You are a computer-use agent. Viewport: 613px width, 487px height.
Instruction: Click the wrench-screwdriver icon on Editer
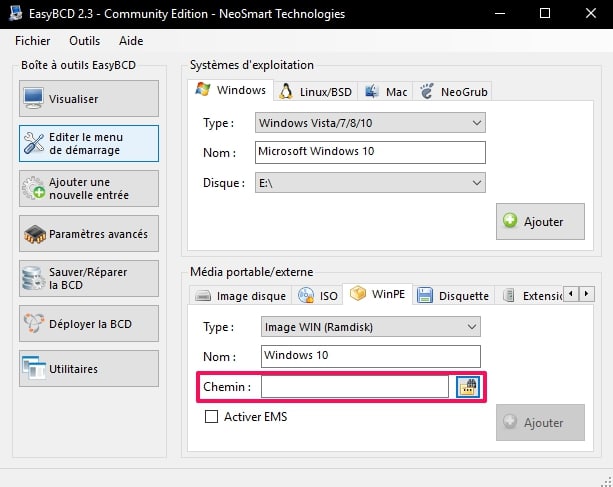34,143
